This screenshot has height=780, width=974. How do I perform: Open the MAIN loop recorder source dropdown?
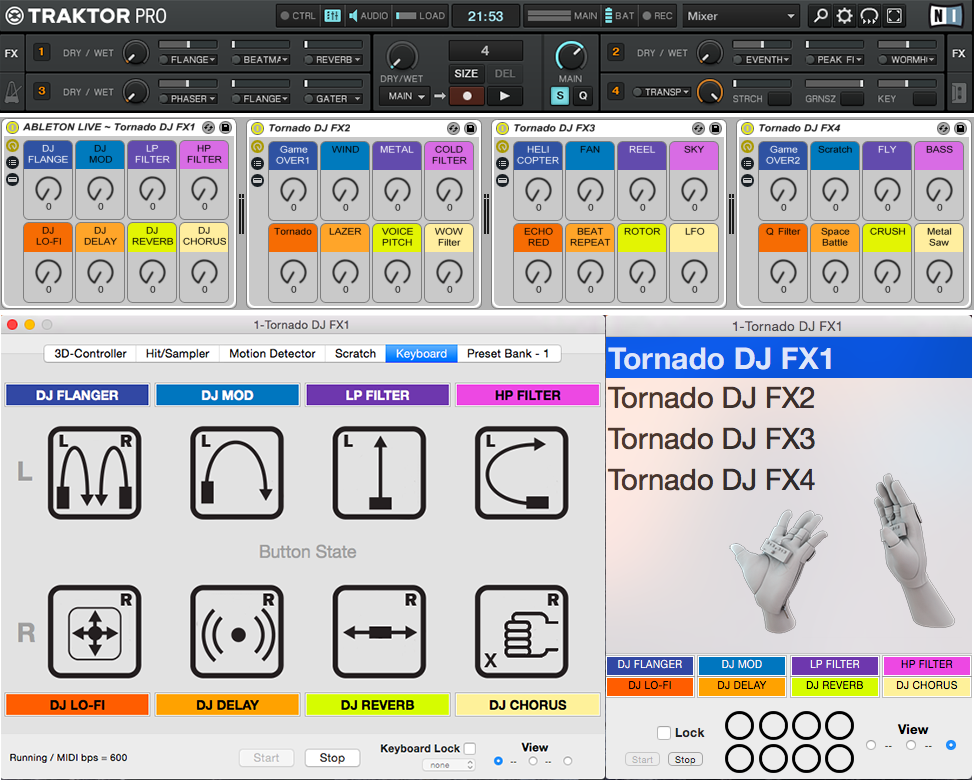(406, 96)
